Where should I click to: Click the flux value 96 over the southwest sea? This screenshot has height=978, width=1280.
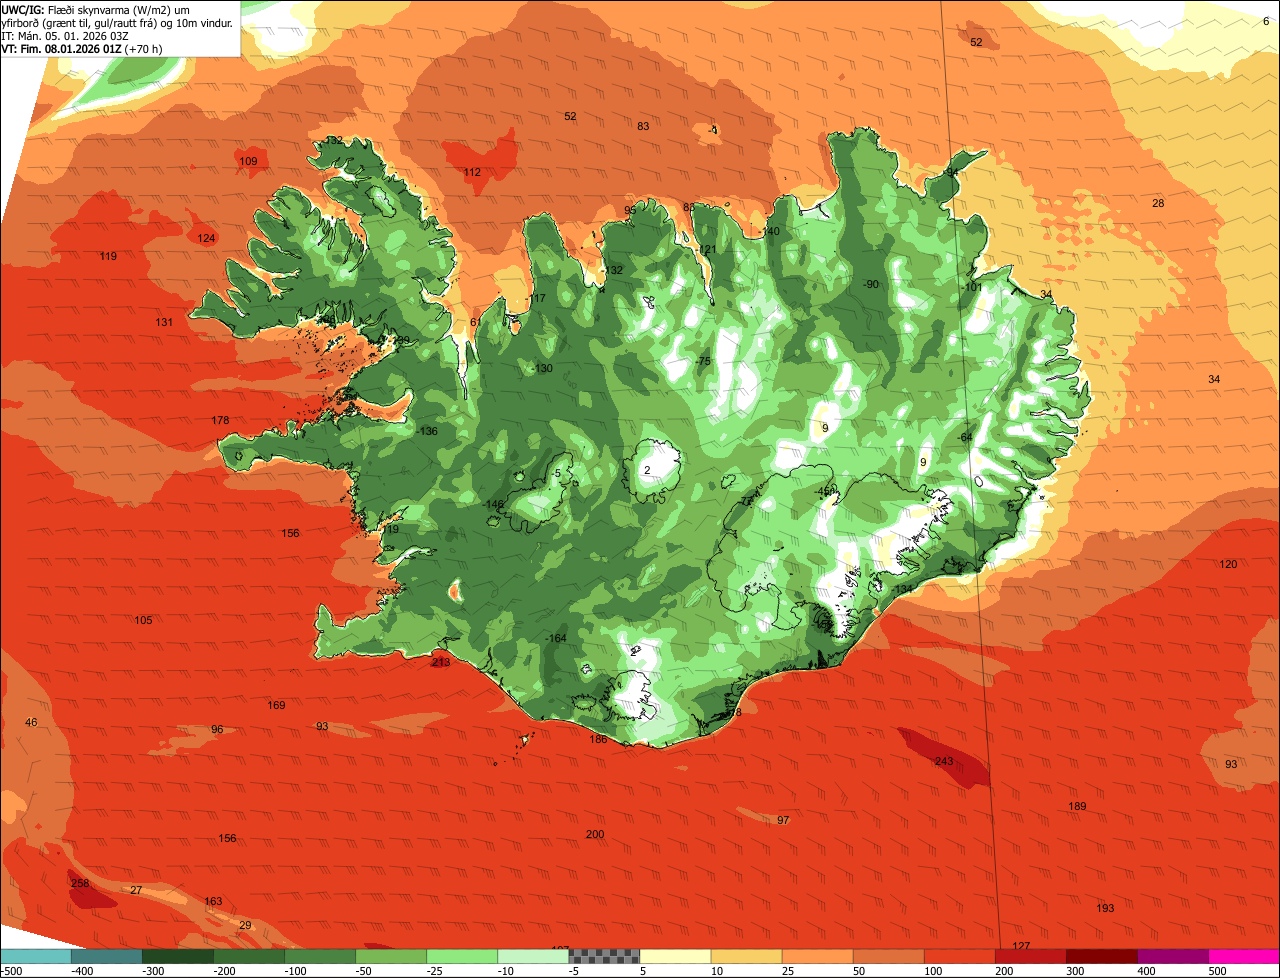(x=217, y=729)
